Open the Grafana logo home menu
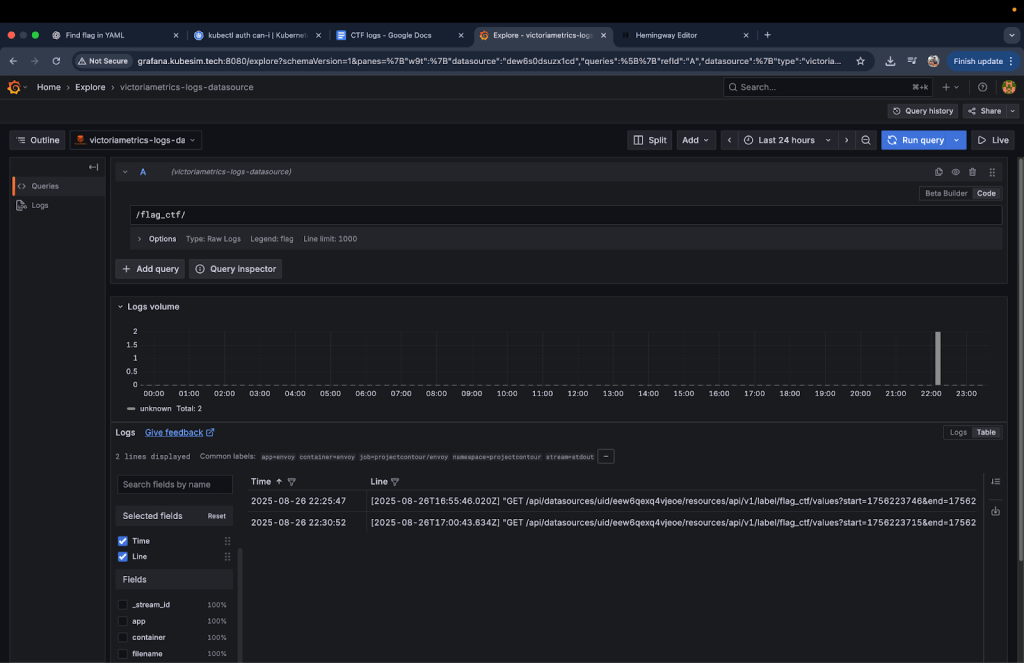This screenshot has height=663, width=1024. click(14, 87)
